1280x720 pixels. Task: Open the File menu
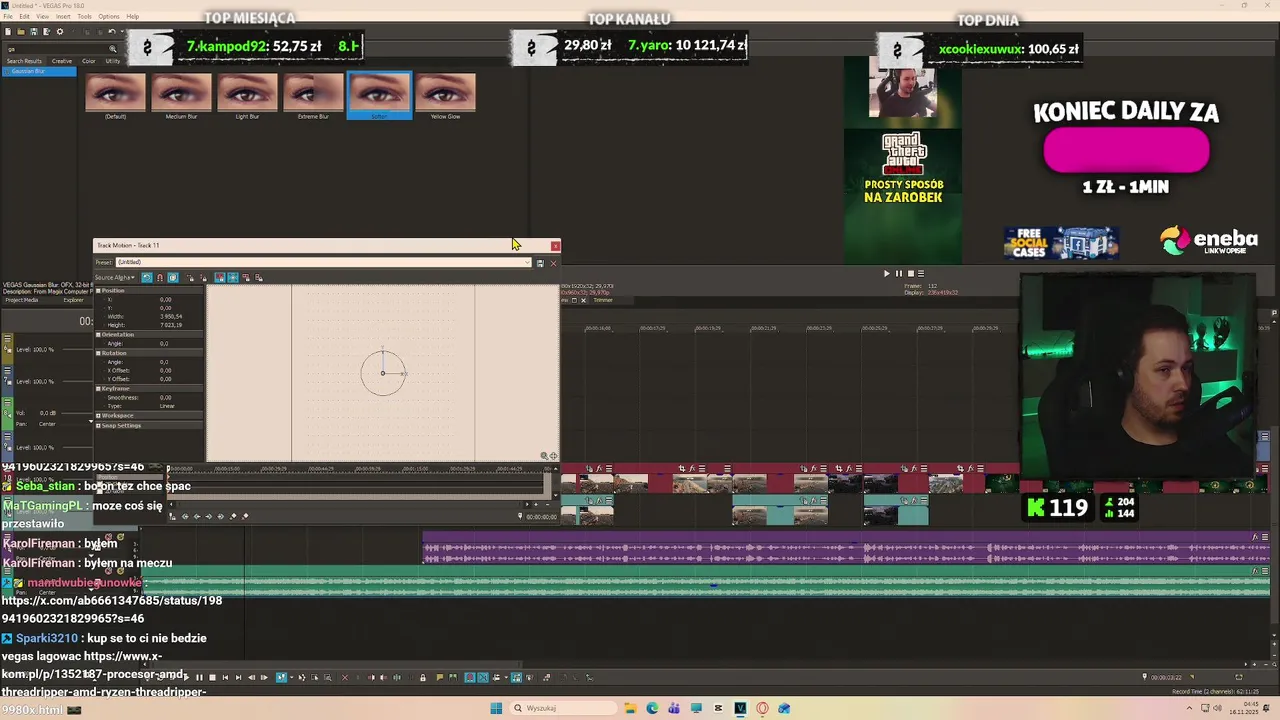click(x=7, y=16)
